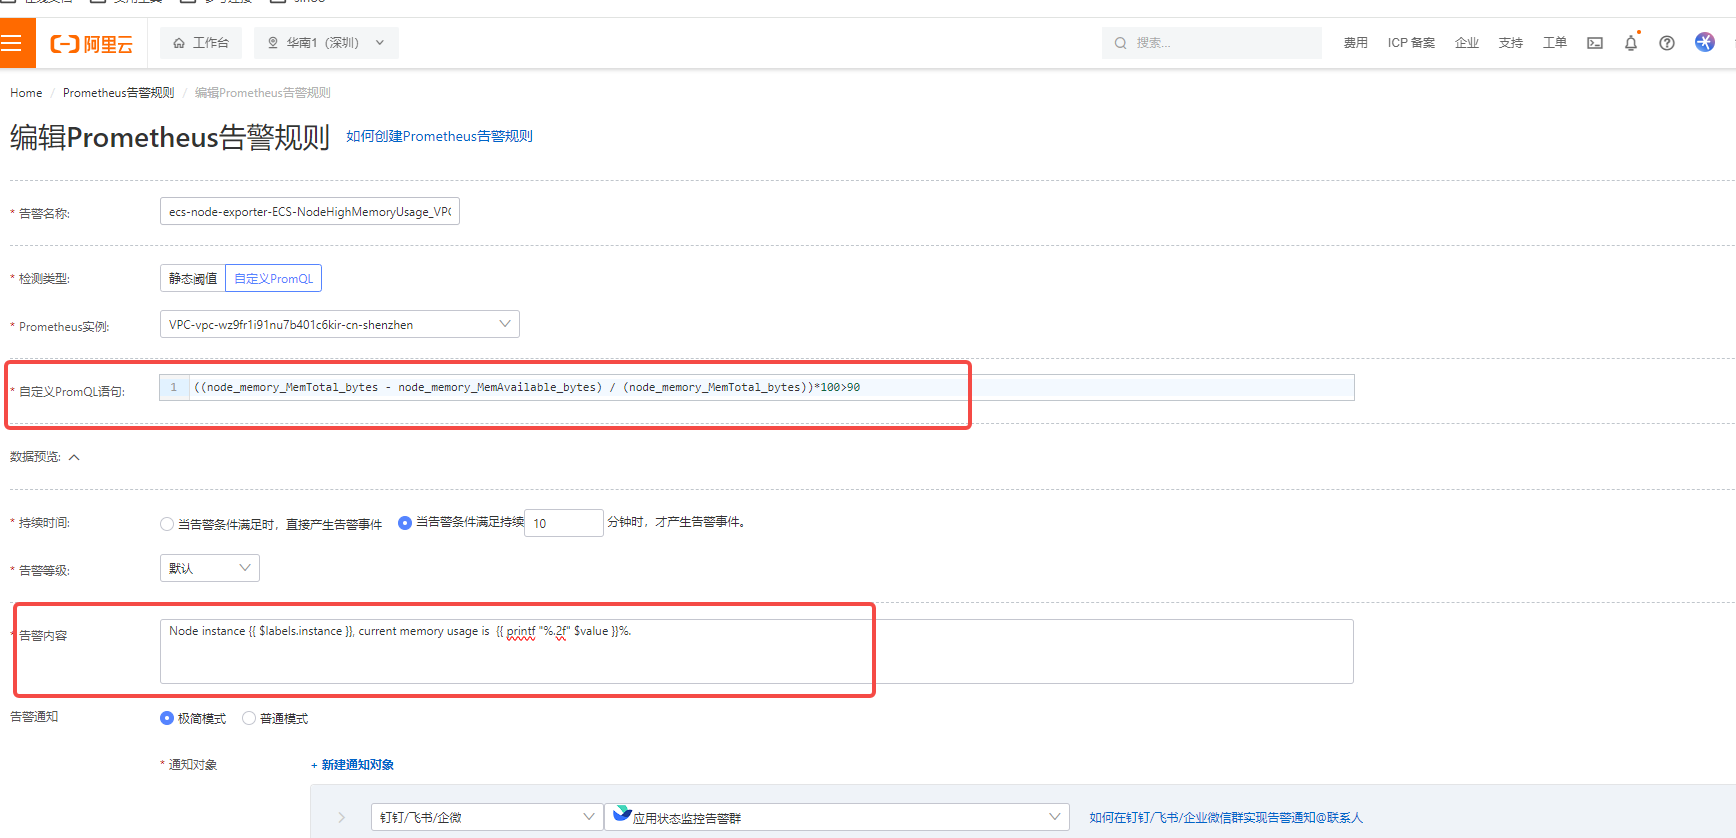The height and width of the screenshot is (838, 1736).
Task: Open the 支持 menu
Action: pos(1511,43)
